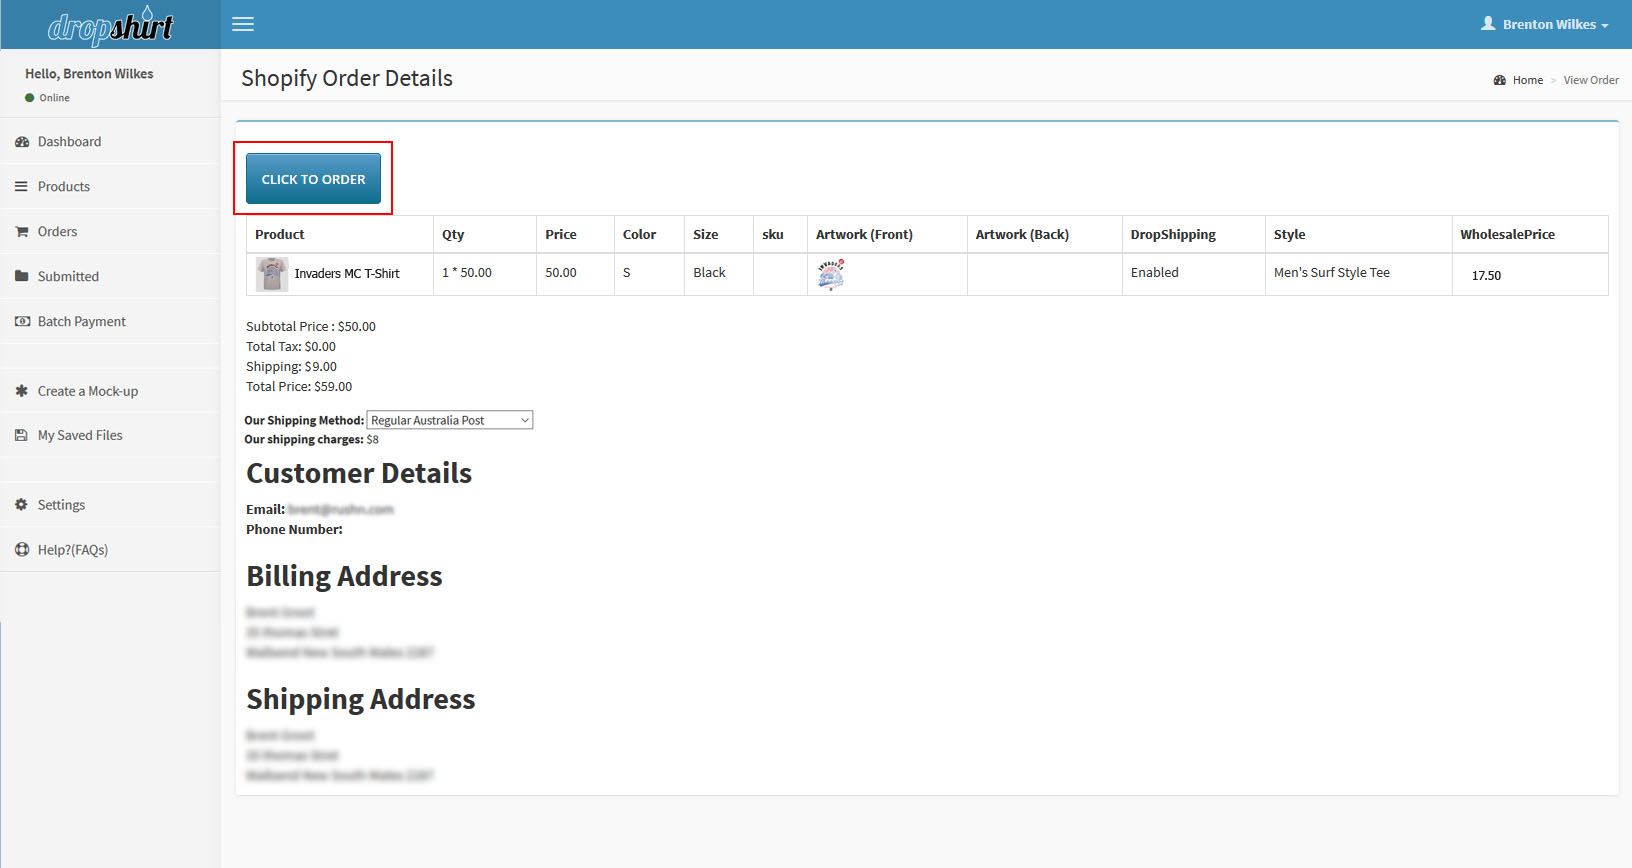The image size is (1632, 868).
Task: Open the Brenton Wilkes account dropdown
Action: (1545, 24)
